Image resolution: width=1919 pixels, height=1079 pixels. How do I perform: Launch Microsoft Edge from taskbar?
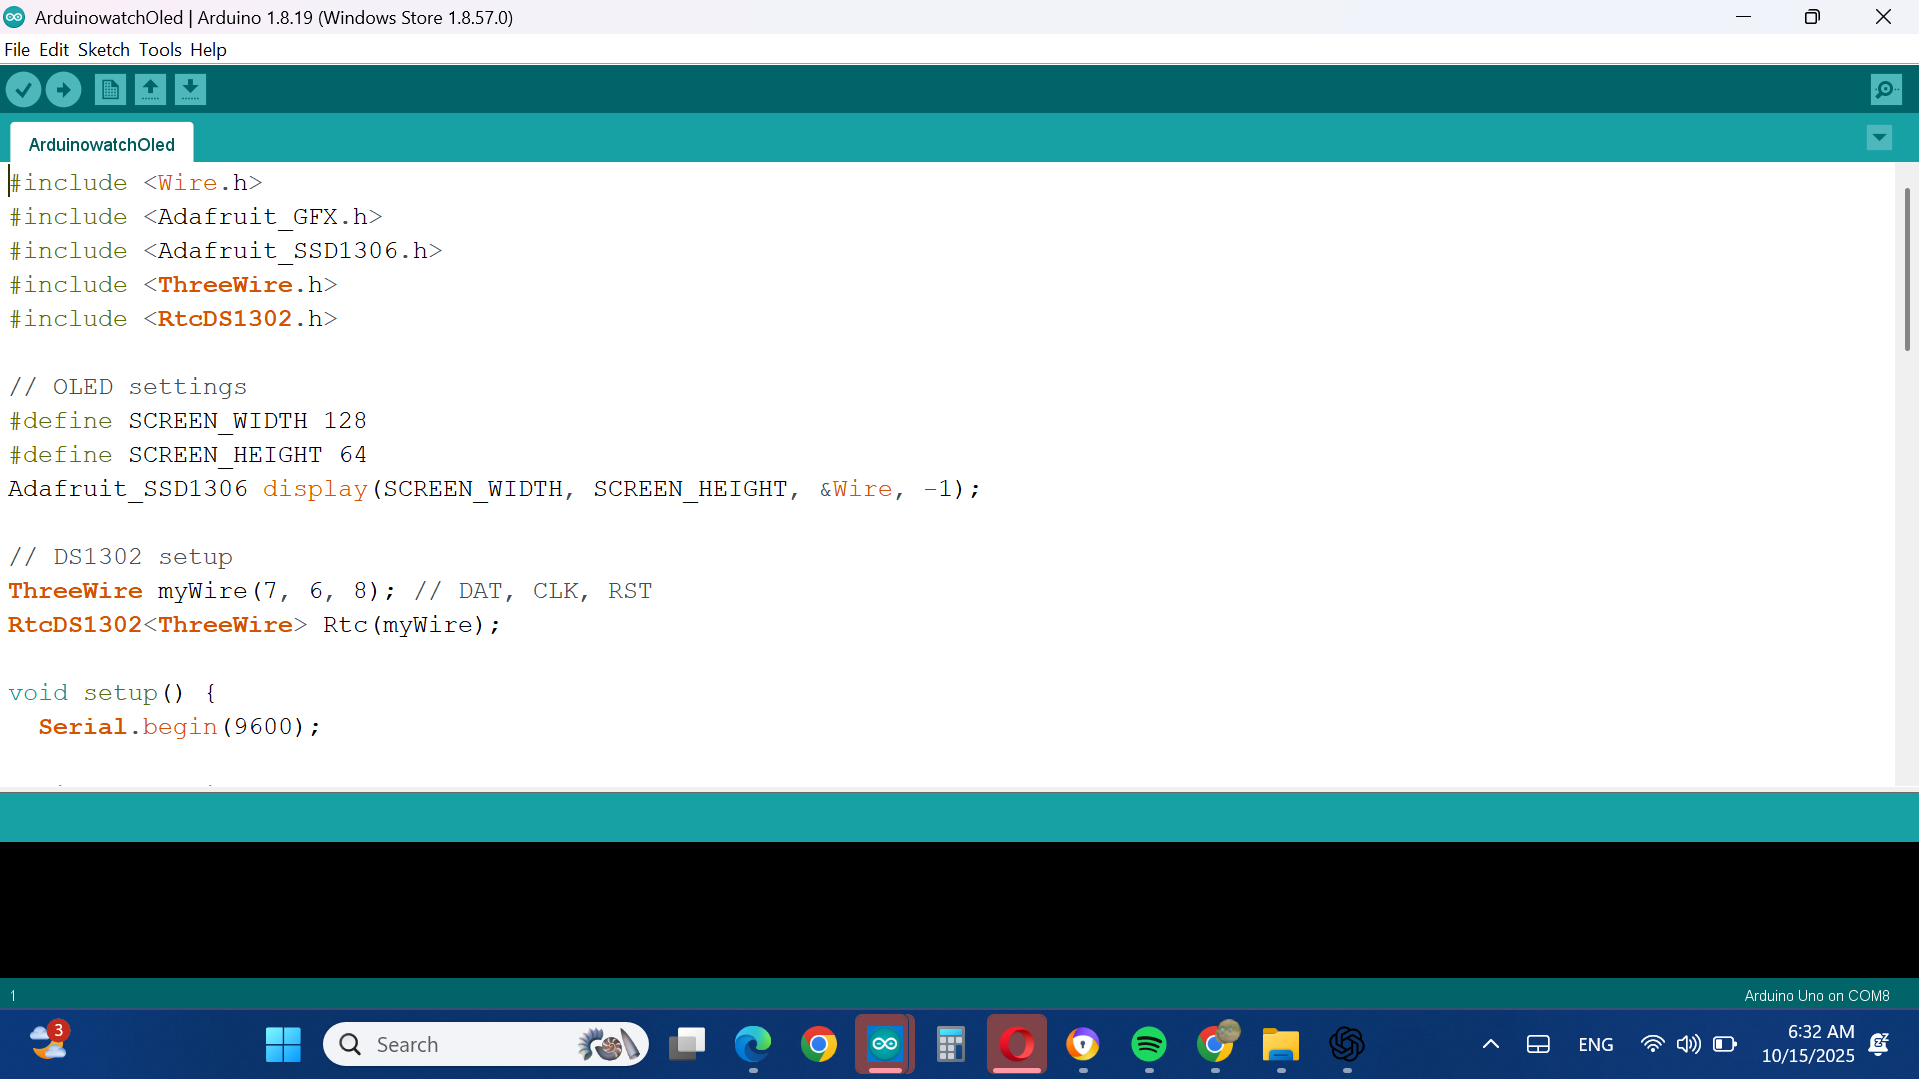[753, 1045]
